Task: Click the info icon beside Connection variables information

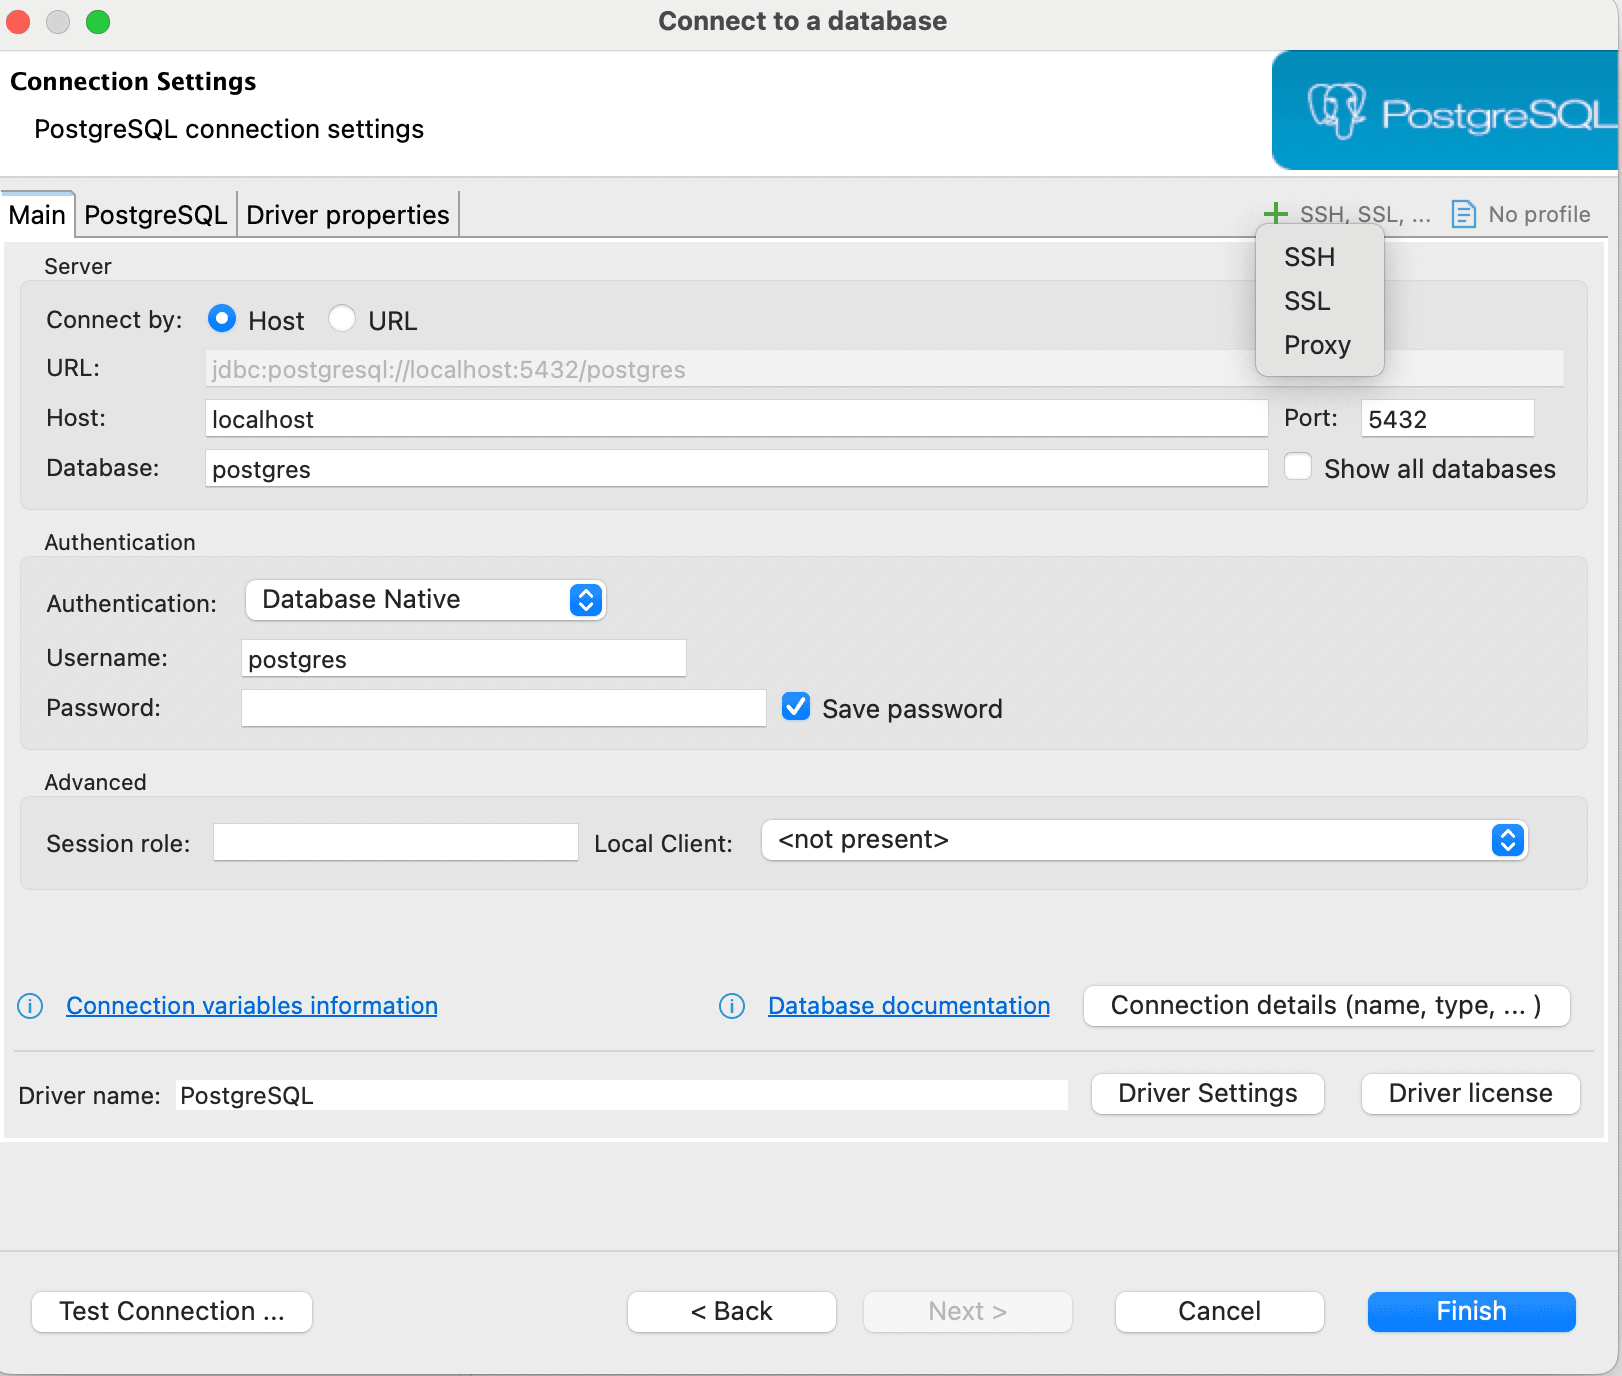Action: click(31, 1006)
